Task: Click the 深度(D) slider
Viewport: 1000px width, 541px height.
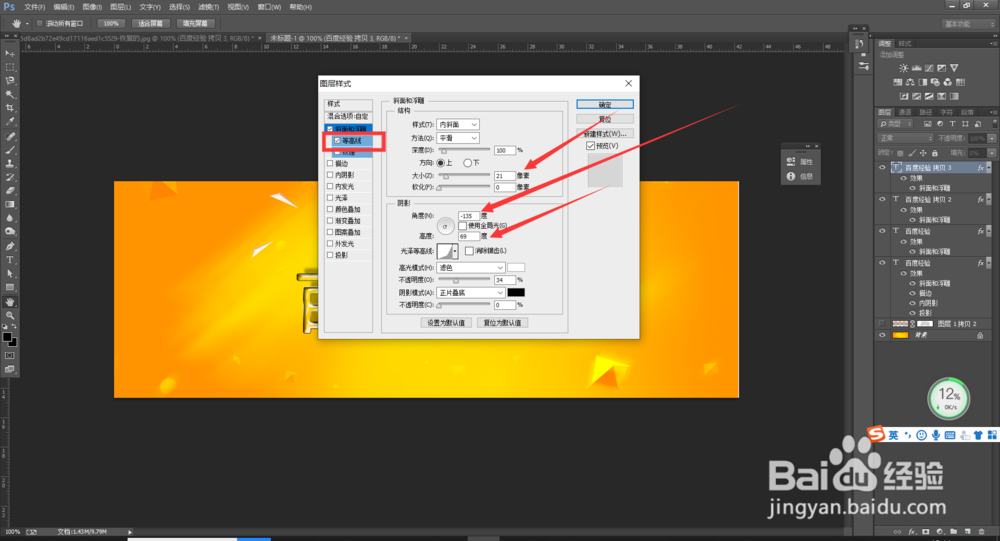Action: click(463, 151)
